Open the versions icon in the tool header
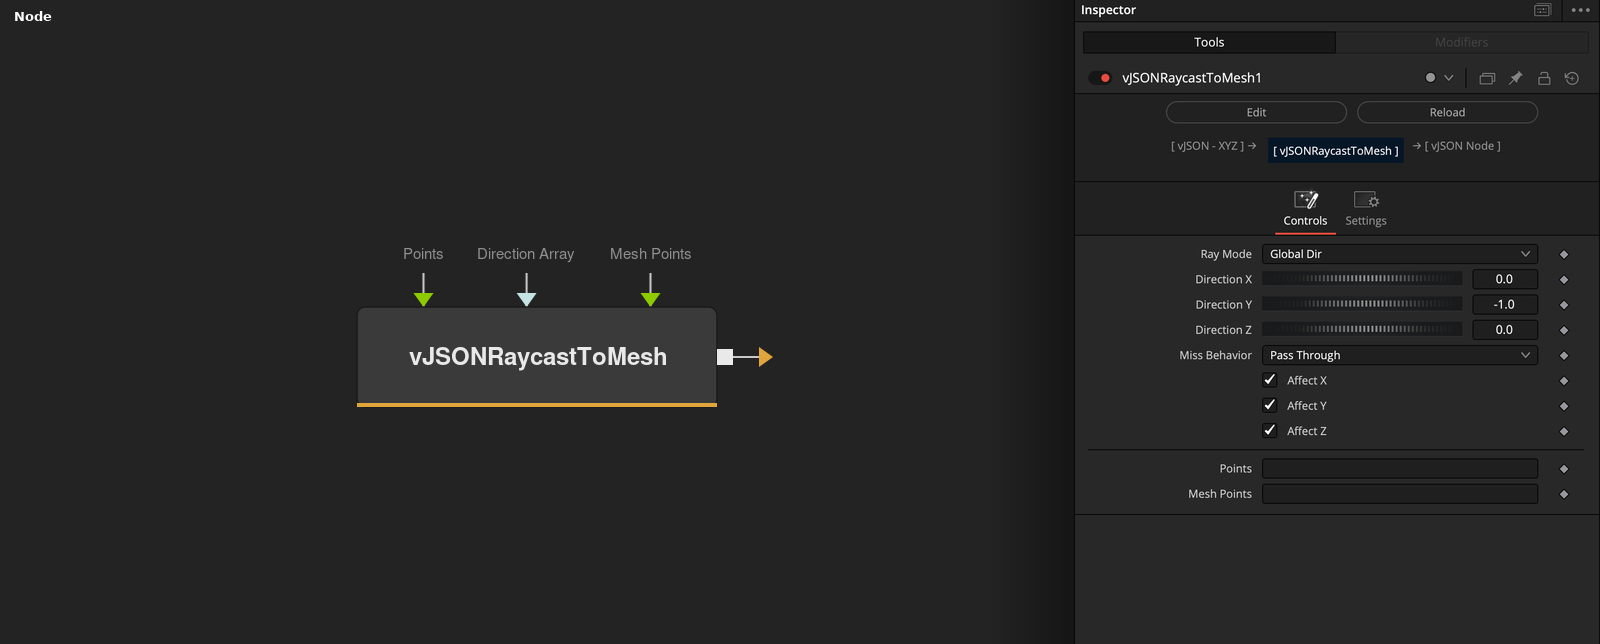This screenshot has width=1600, height=644. [1487, 78]
